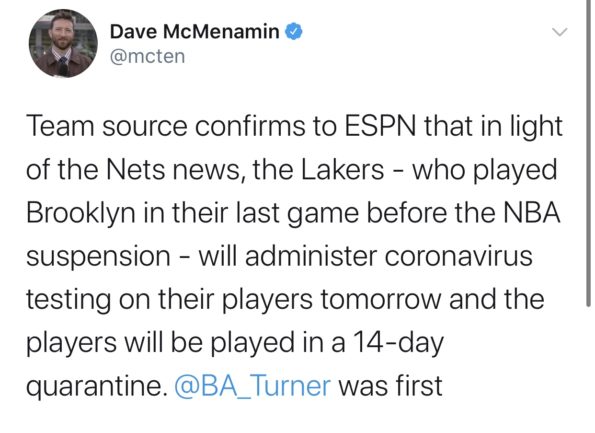Image resolution: width=595 pixels, height=433 pixels.
Task: Click the Dave McMenamin display name
Action: click(x=195, y=31)
